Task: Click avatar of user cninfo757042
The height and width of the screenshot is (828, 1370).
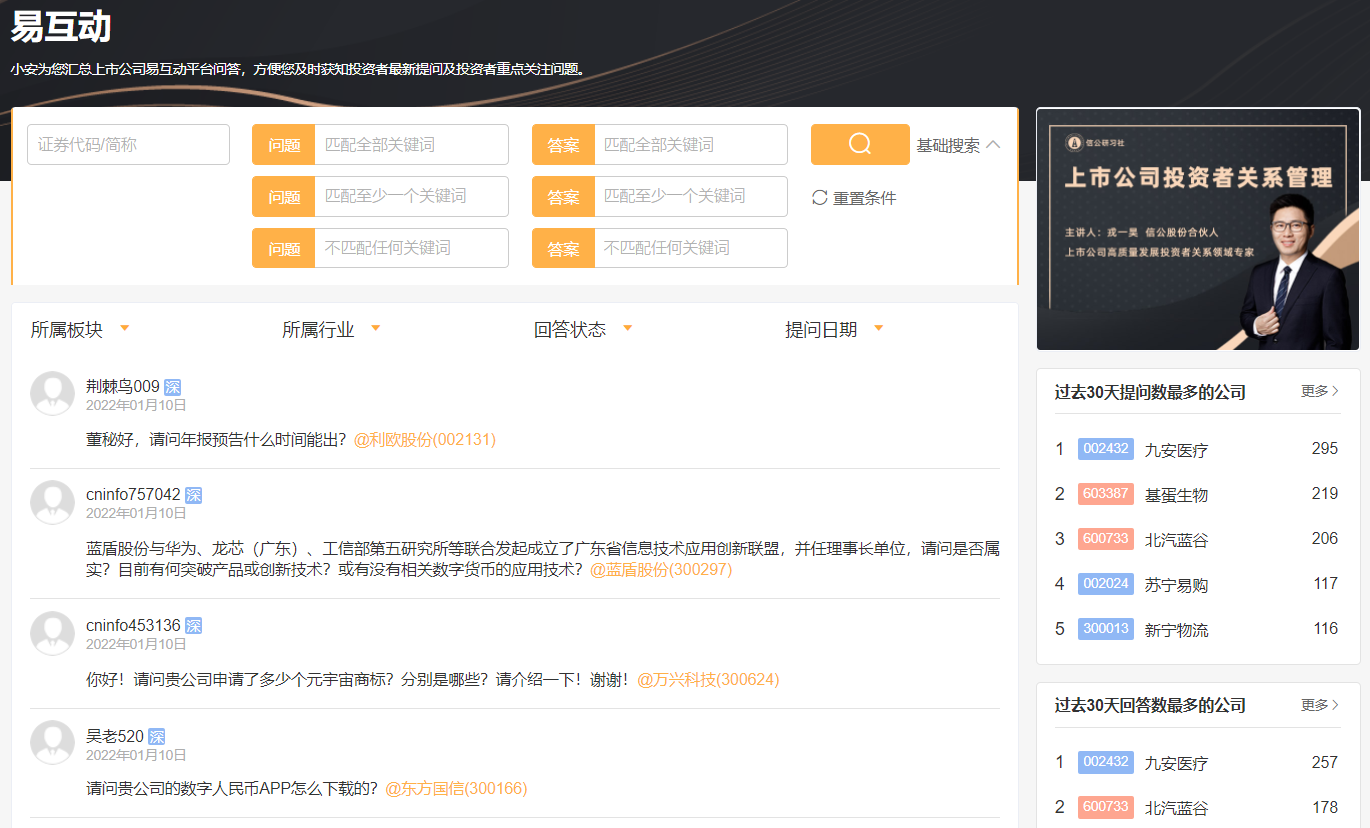Action: point(52,503)
